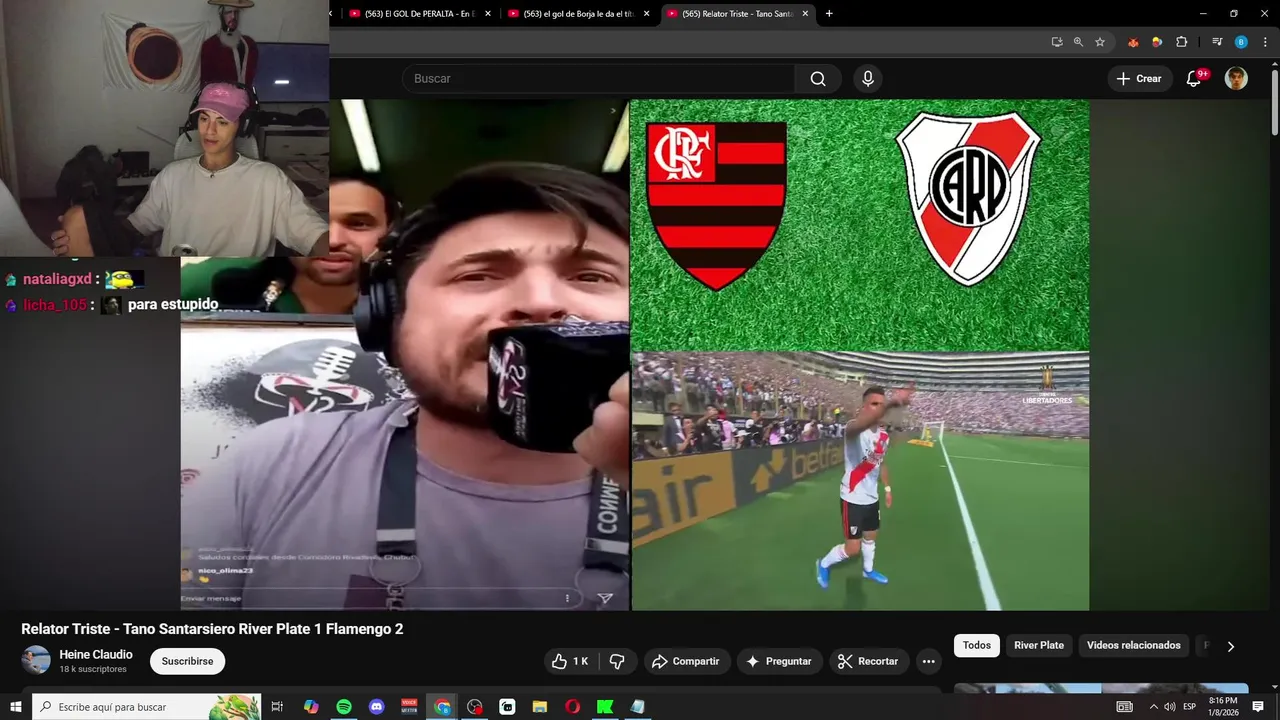Open File Explorer from the taskbar
Viewport: 1280px width, 720px height.
coord(540,707)
